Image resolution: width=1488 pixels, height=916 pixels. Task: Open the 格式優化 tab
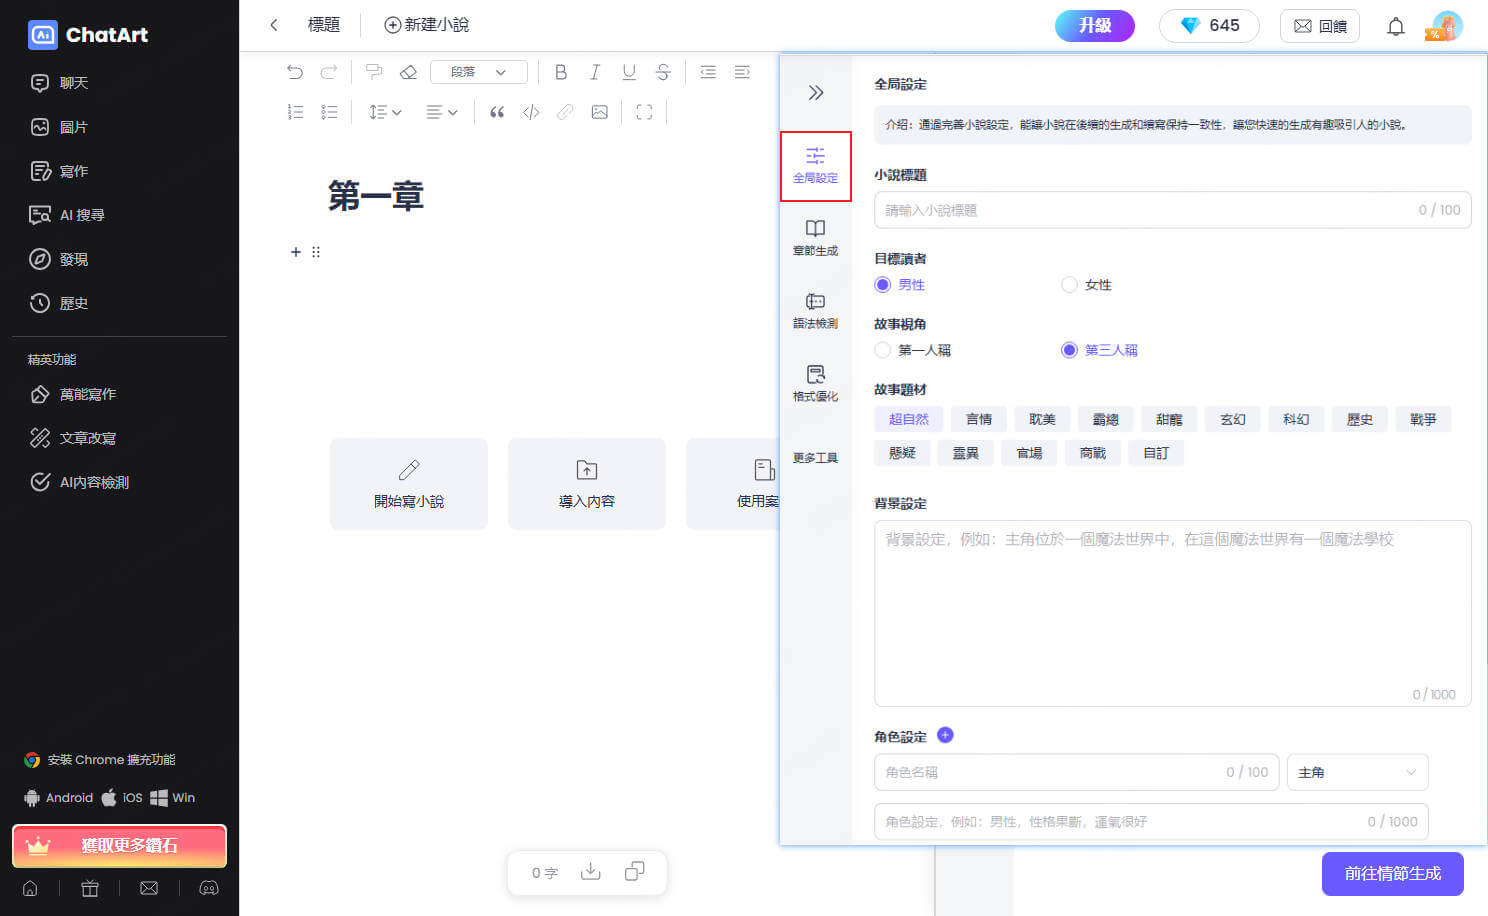pos(816,385)
